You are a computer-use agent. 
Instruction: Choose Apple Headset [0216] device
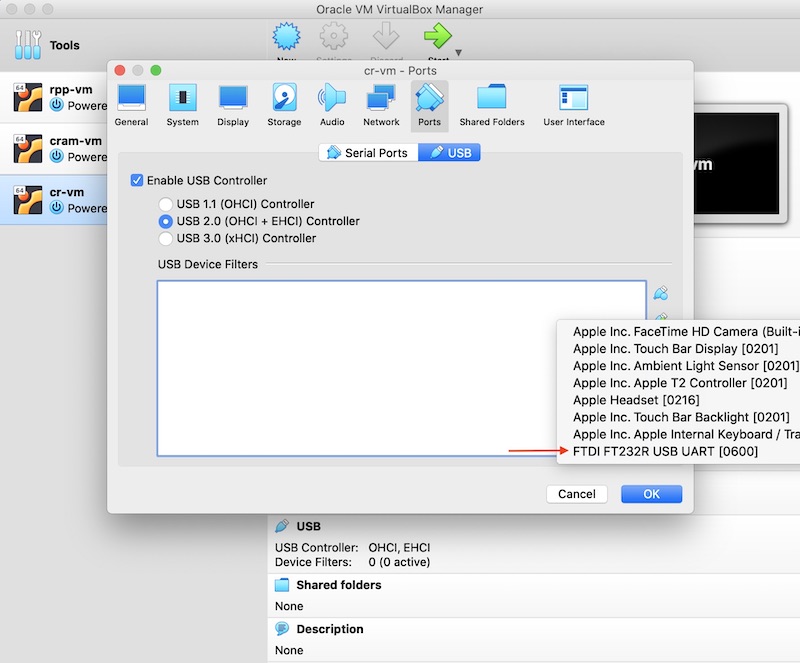tap(645, 400)
